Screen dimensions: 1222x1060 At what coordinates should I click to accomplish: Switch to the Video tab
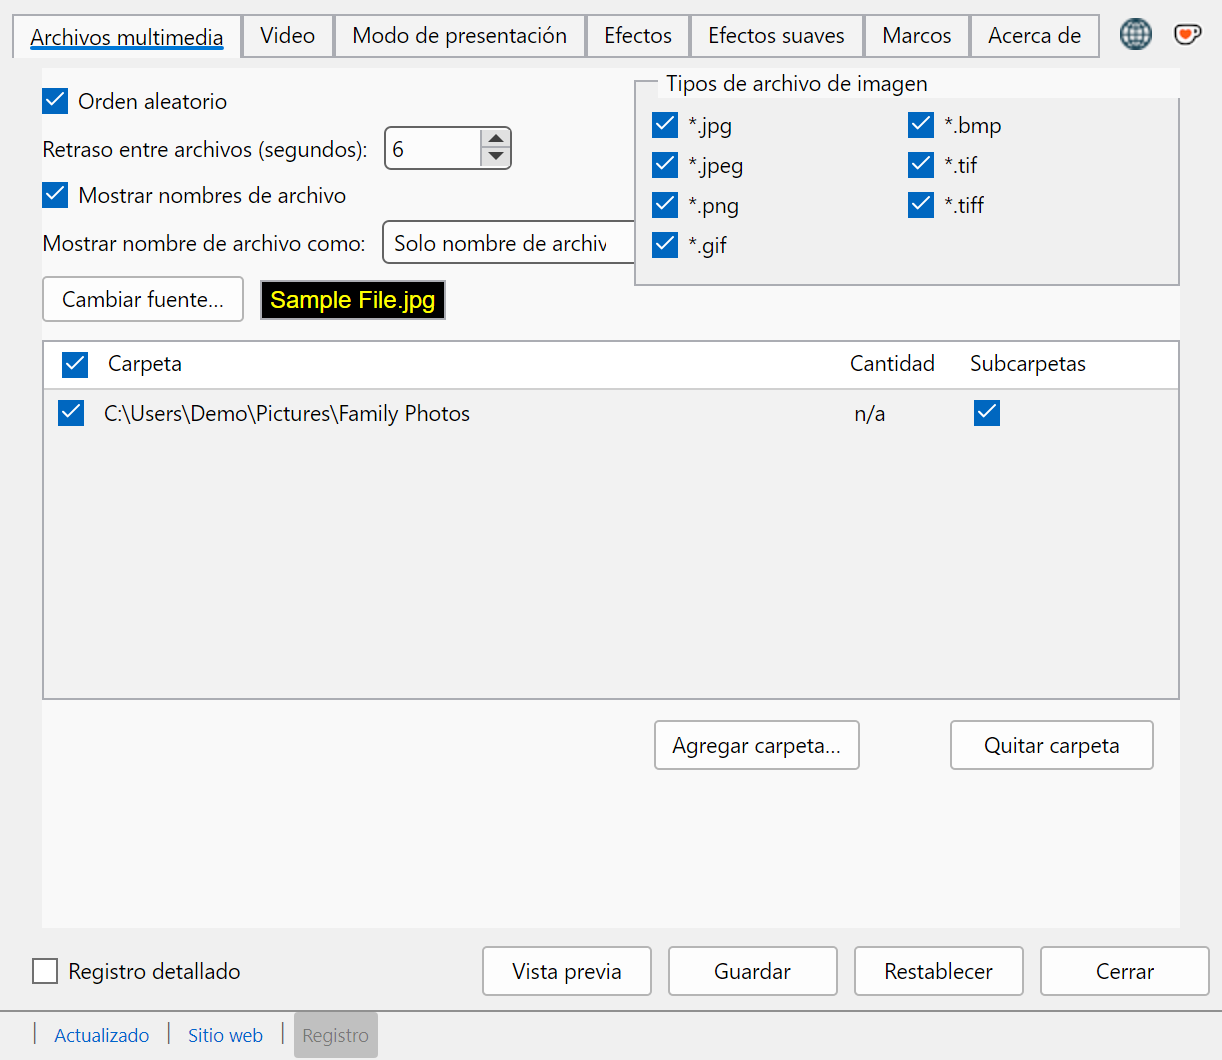288,36
